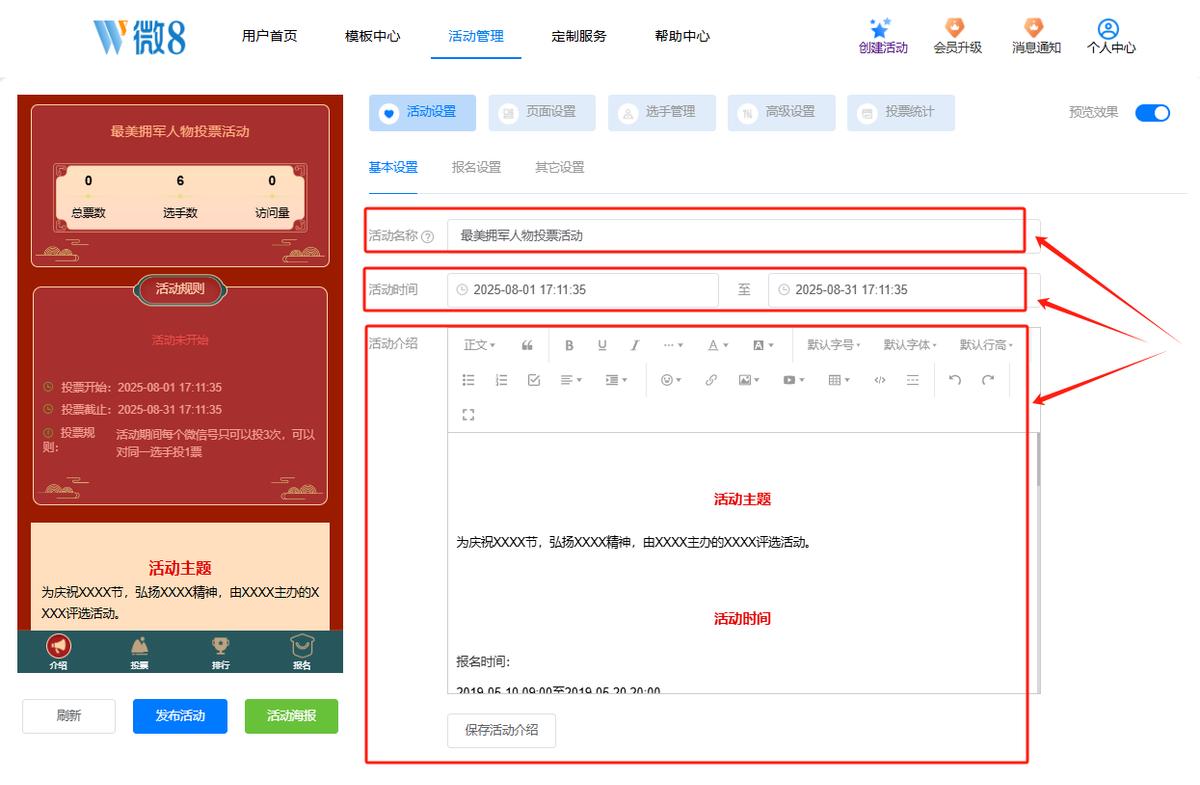
Task: Click the 活动海报 button
Action: [291, 716]
